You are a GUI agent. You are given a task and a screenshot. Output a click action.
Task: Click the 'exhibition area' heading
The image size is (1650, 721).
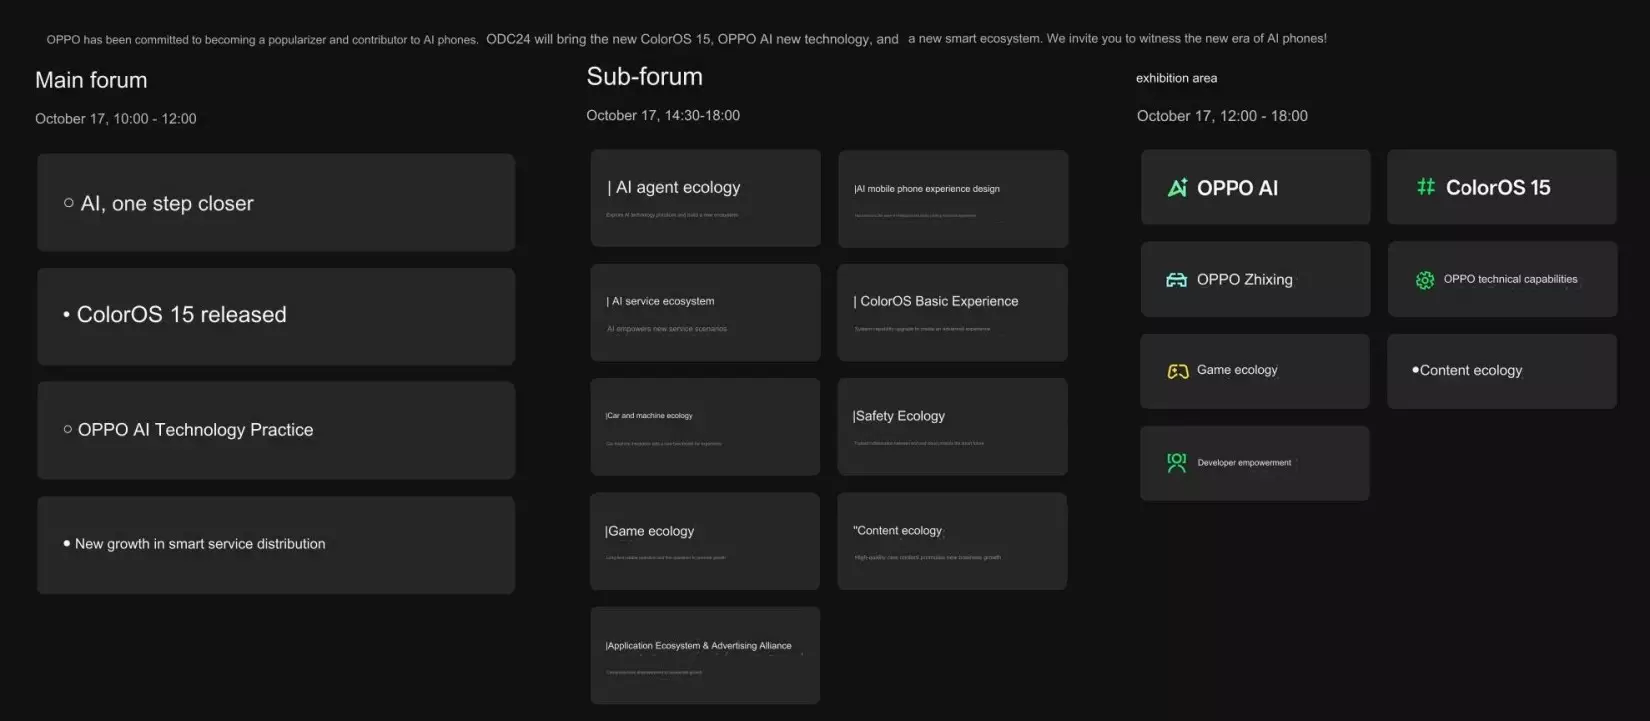tap(1176, 78)
